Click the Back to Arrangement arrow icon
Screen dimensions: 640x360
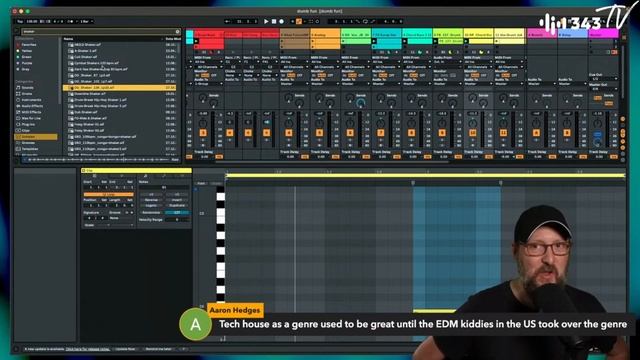228,21
